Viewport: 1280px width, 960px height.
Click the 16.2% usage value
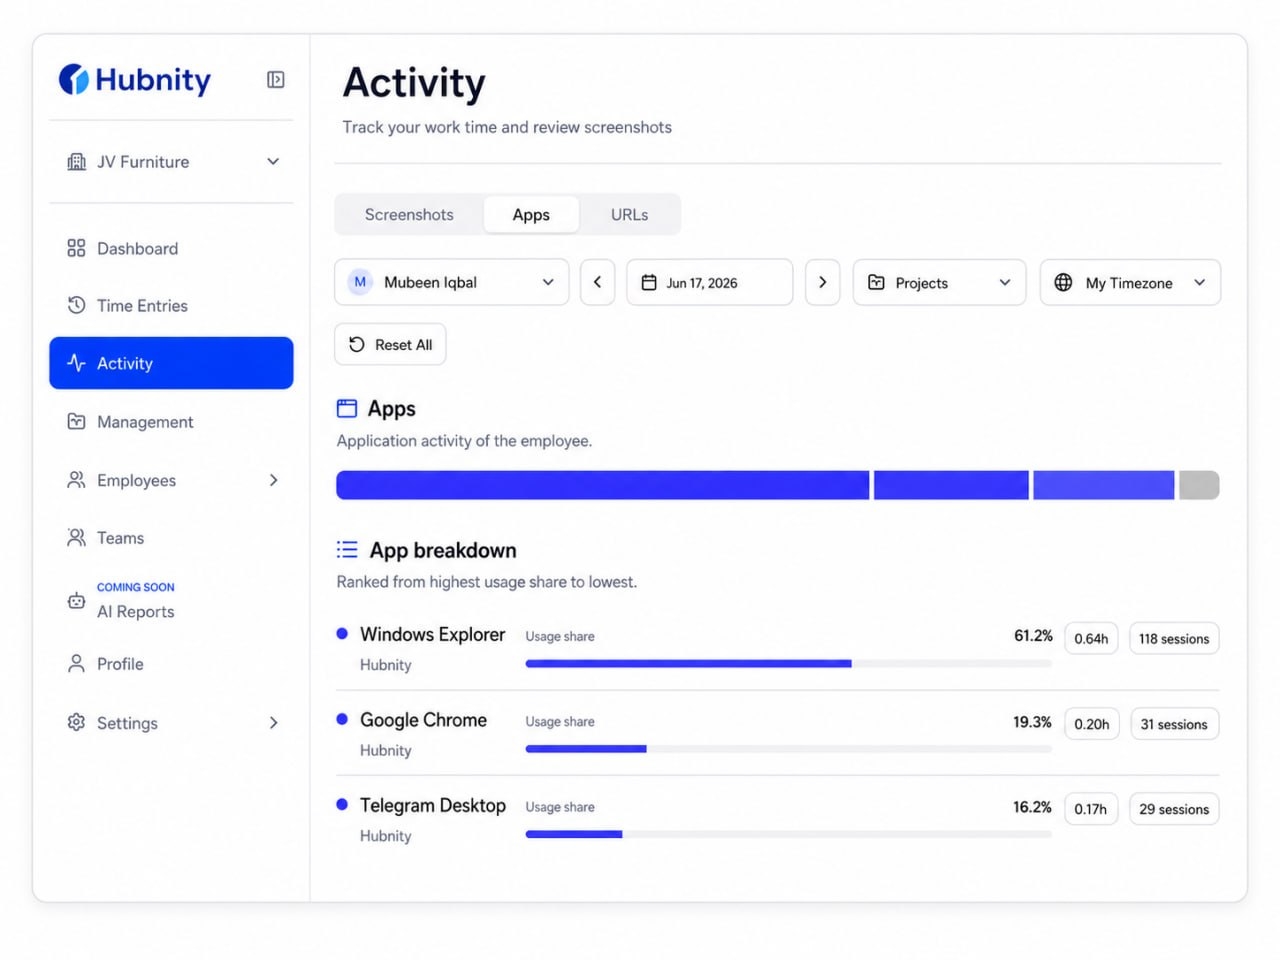(1032, 807)
